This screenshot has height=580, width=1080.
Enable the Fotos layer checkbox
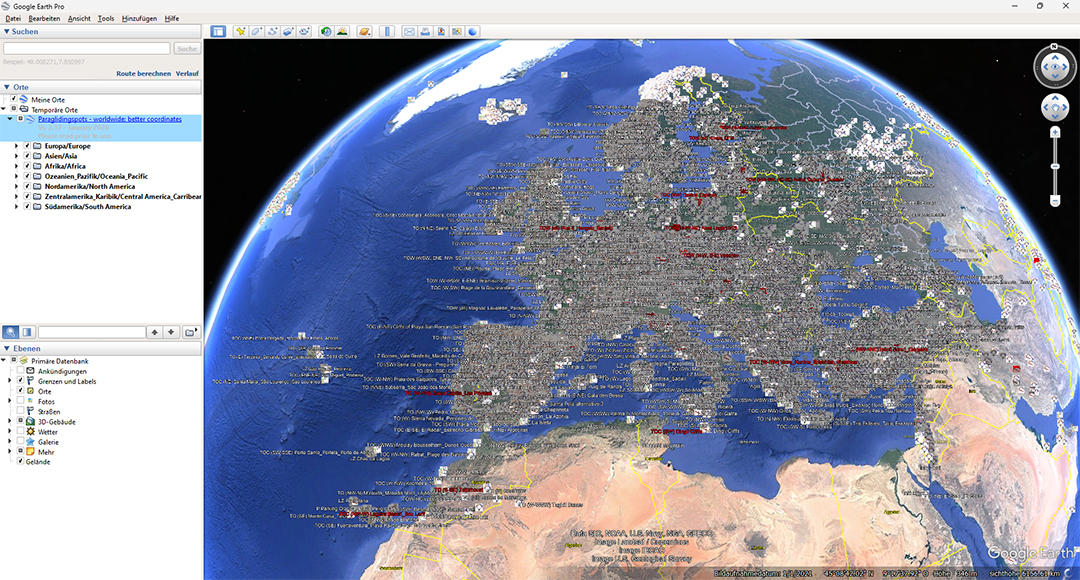pyautogui.click(x=20, y=402)
